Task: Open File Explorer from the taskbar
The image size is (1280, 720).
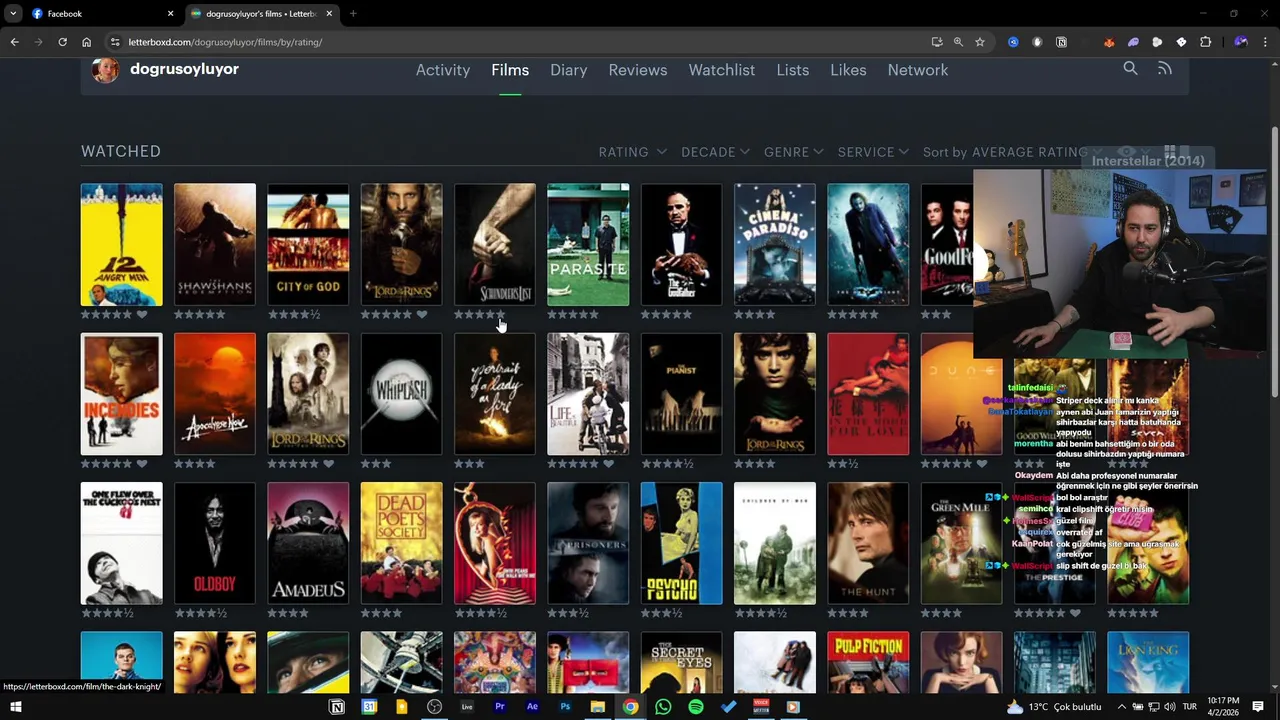Action: point(597,707)
